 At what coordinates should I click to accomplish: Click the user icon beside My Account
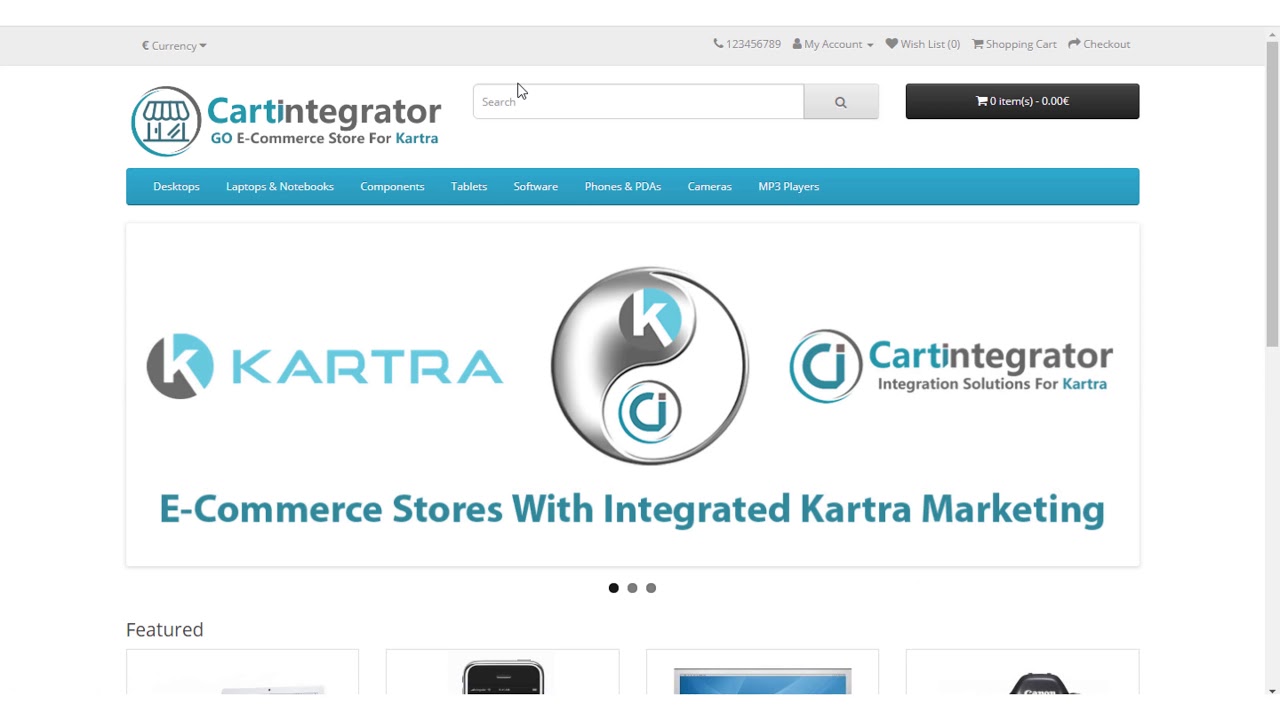[x=797, y=44]
